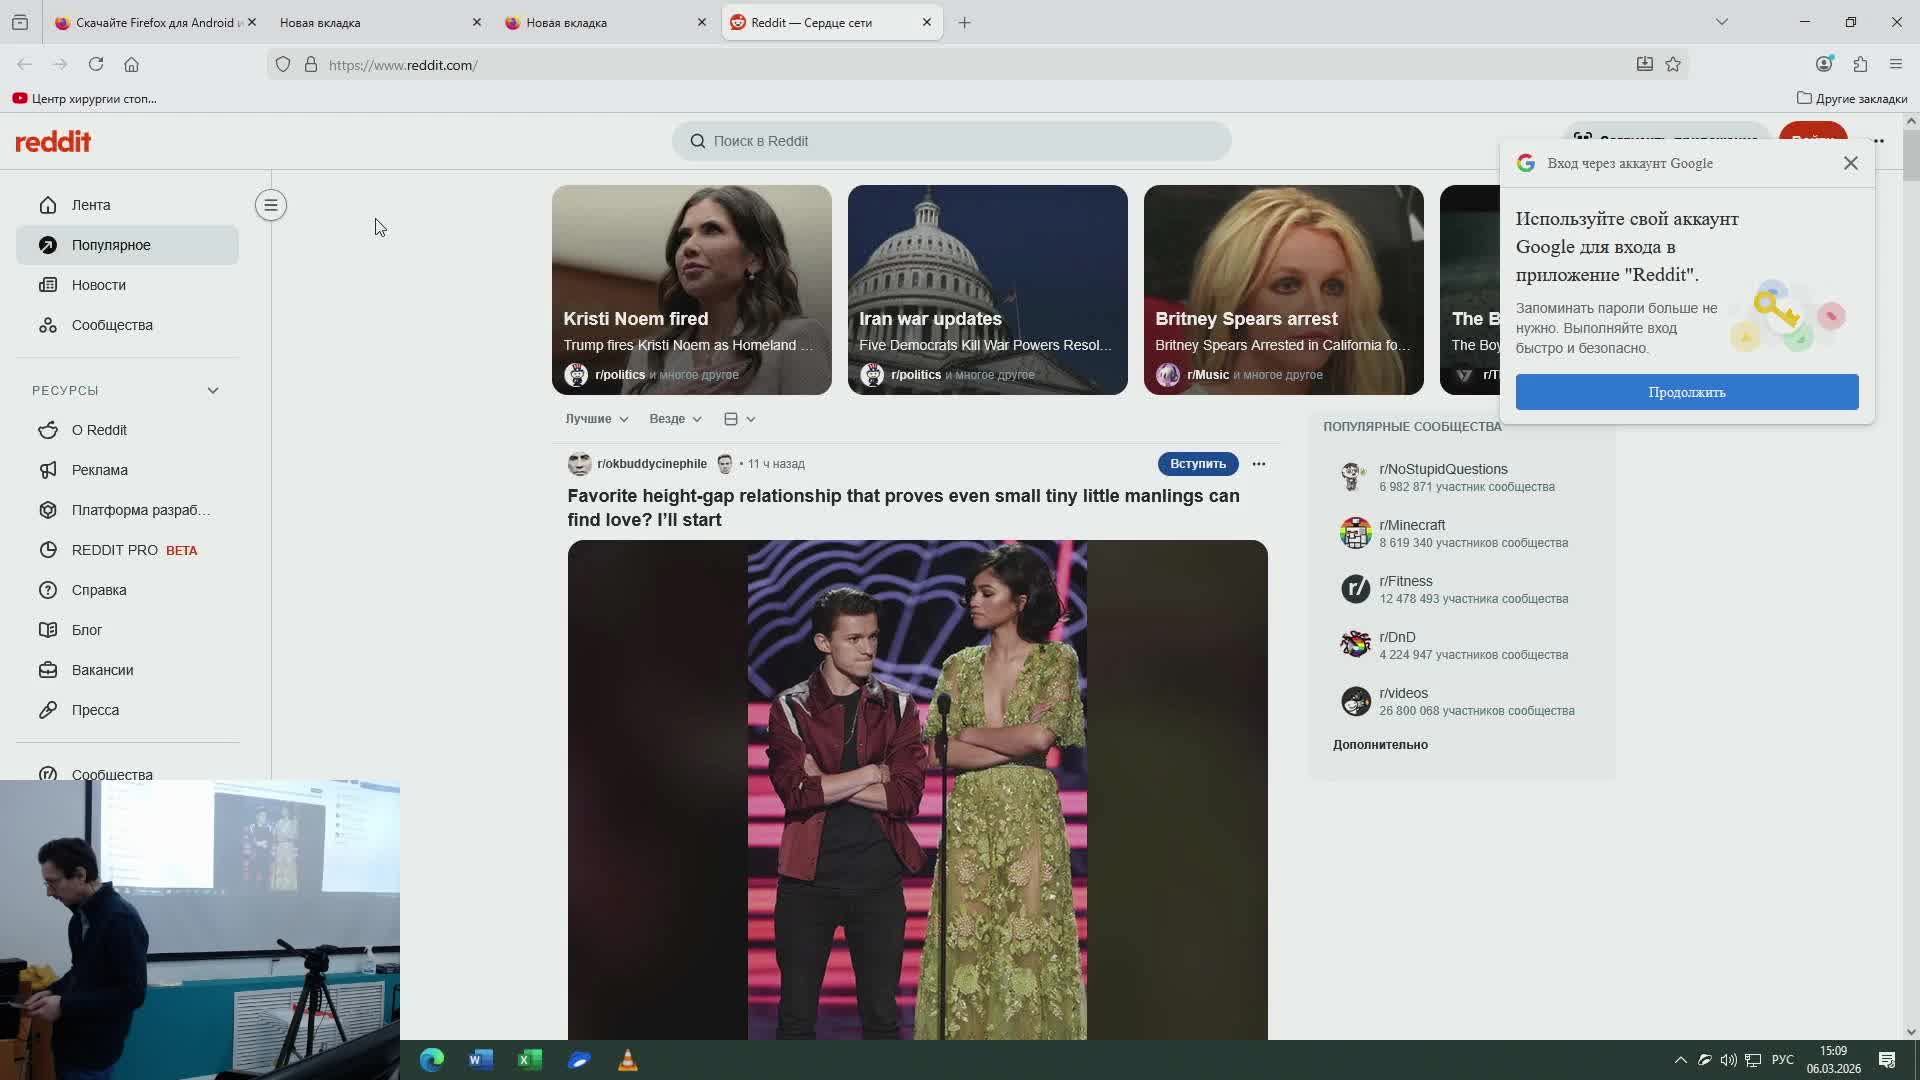
Task: Open Реклама link
Action: (x=127, y=470)
